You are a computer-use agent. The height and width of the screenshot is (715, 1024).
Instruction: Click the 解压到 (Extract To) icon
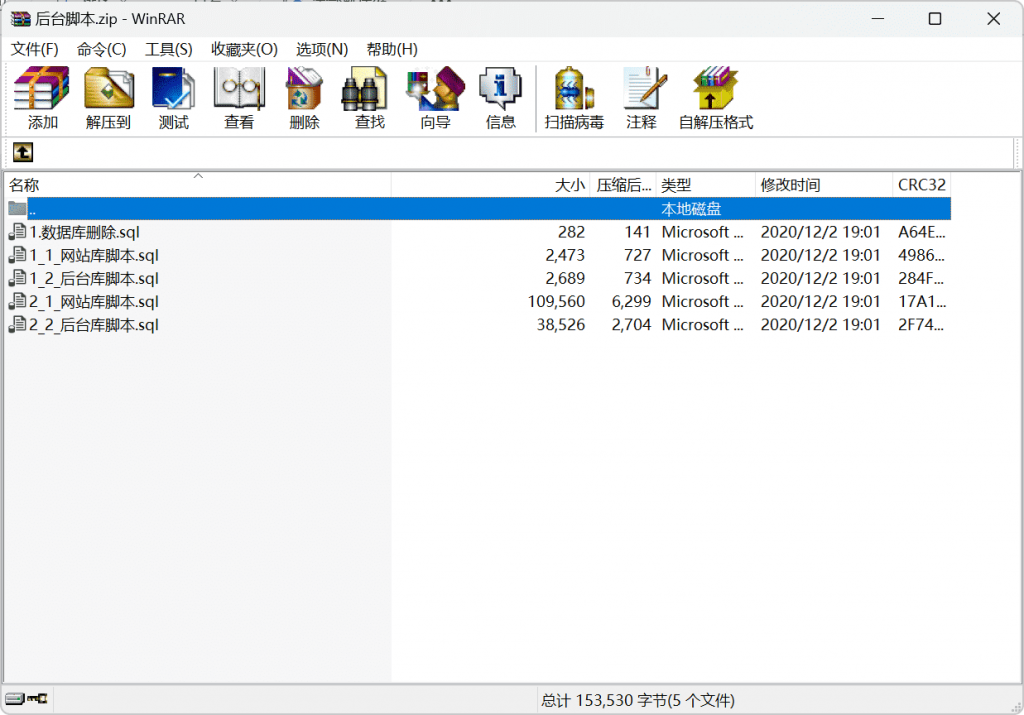[108, 98]
